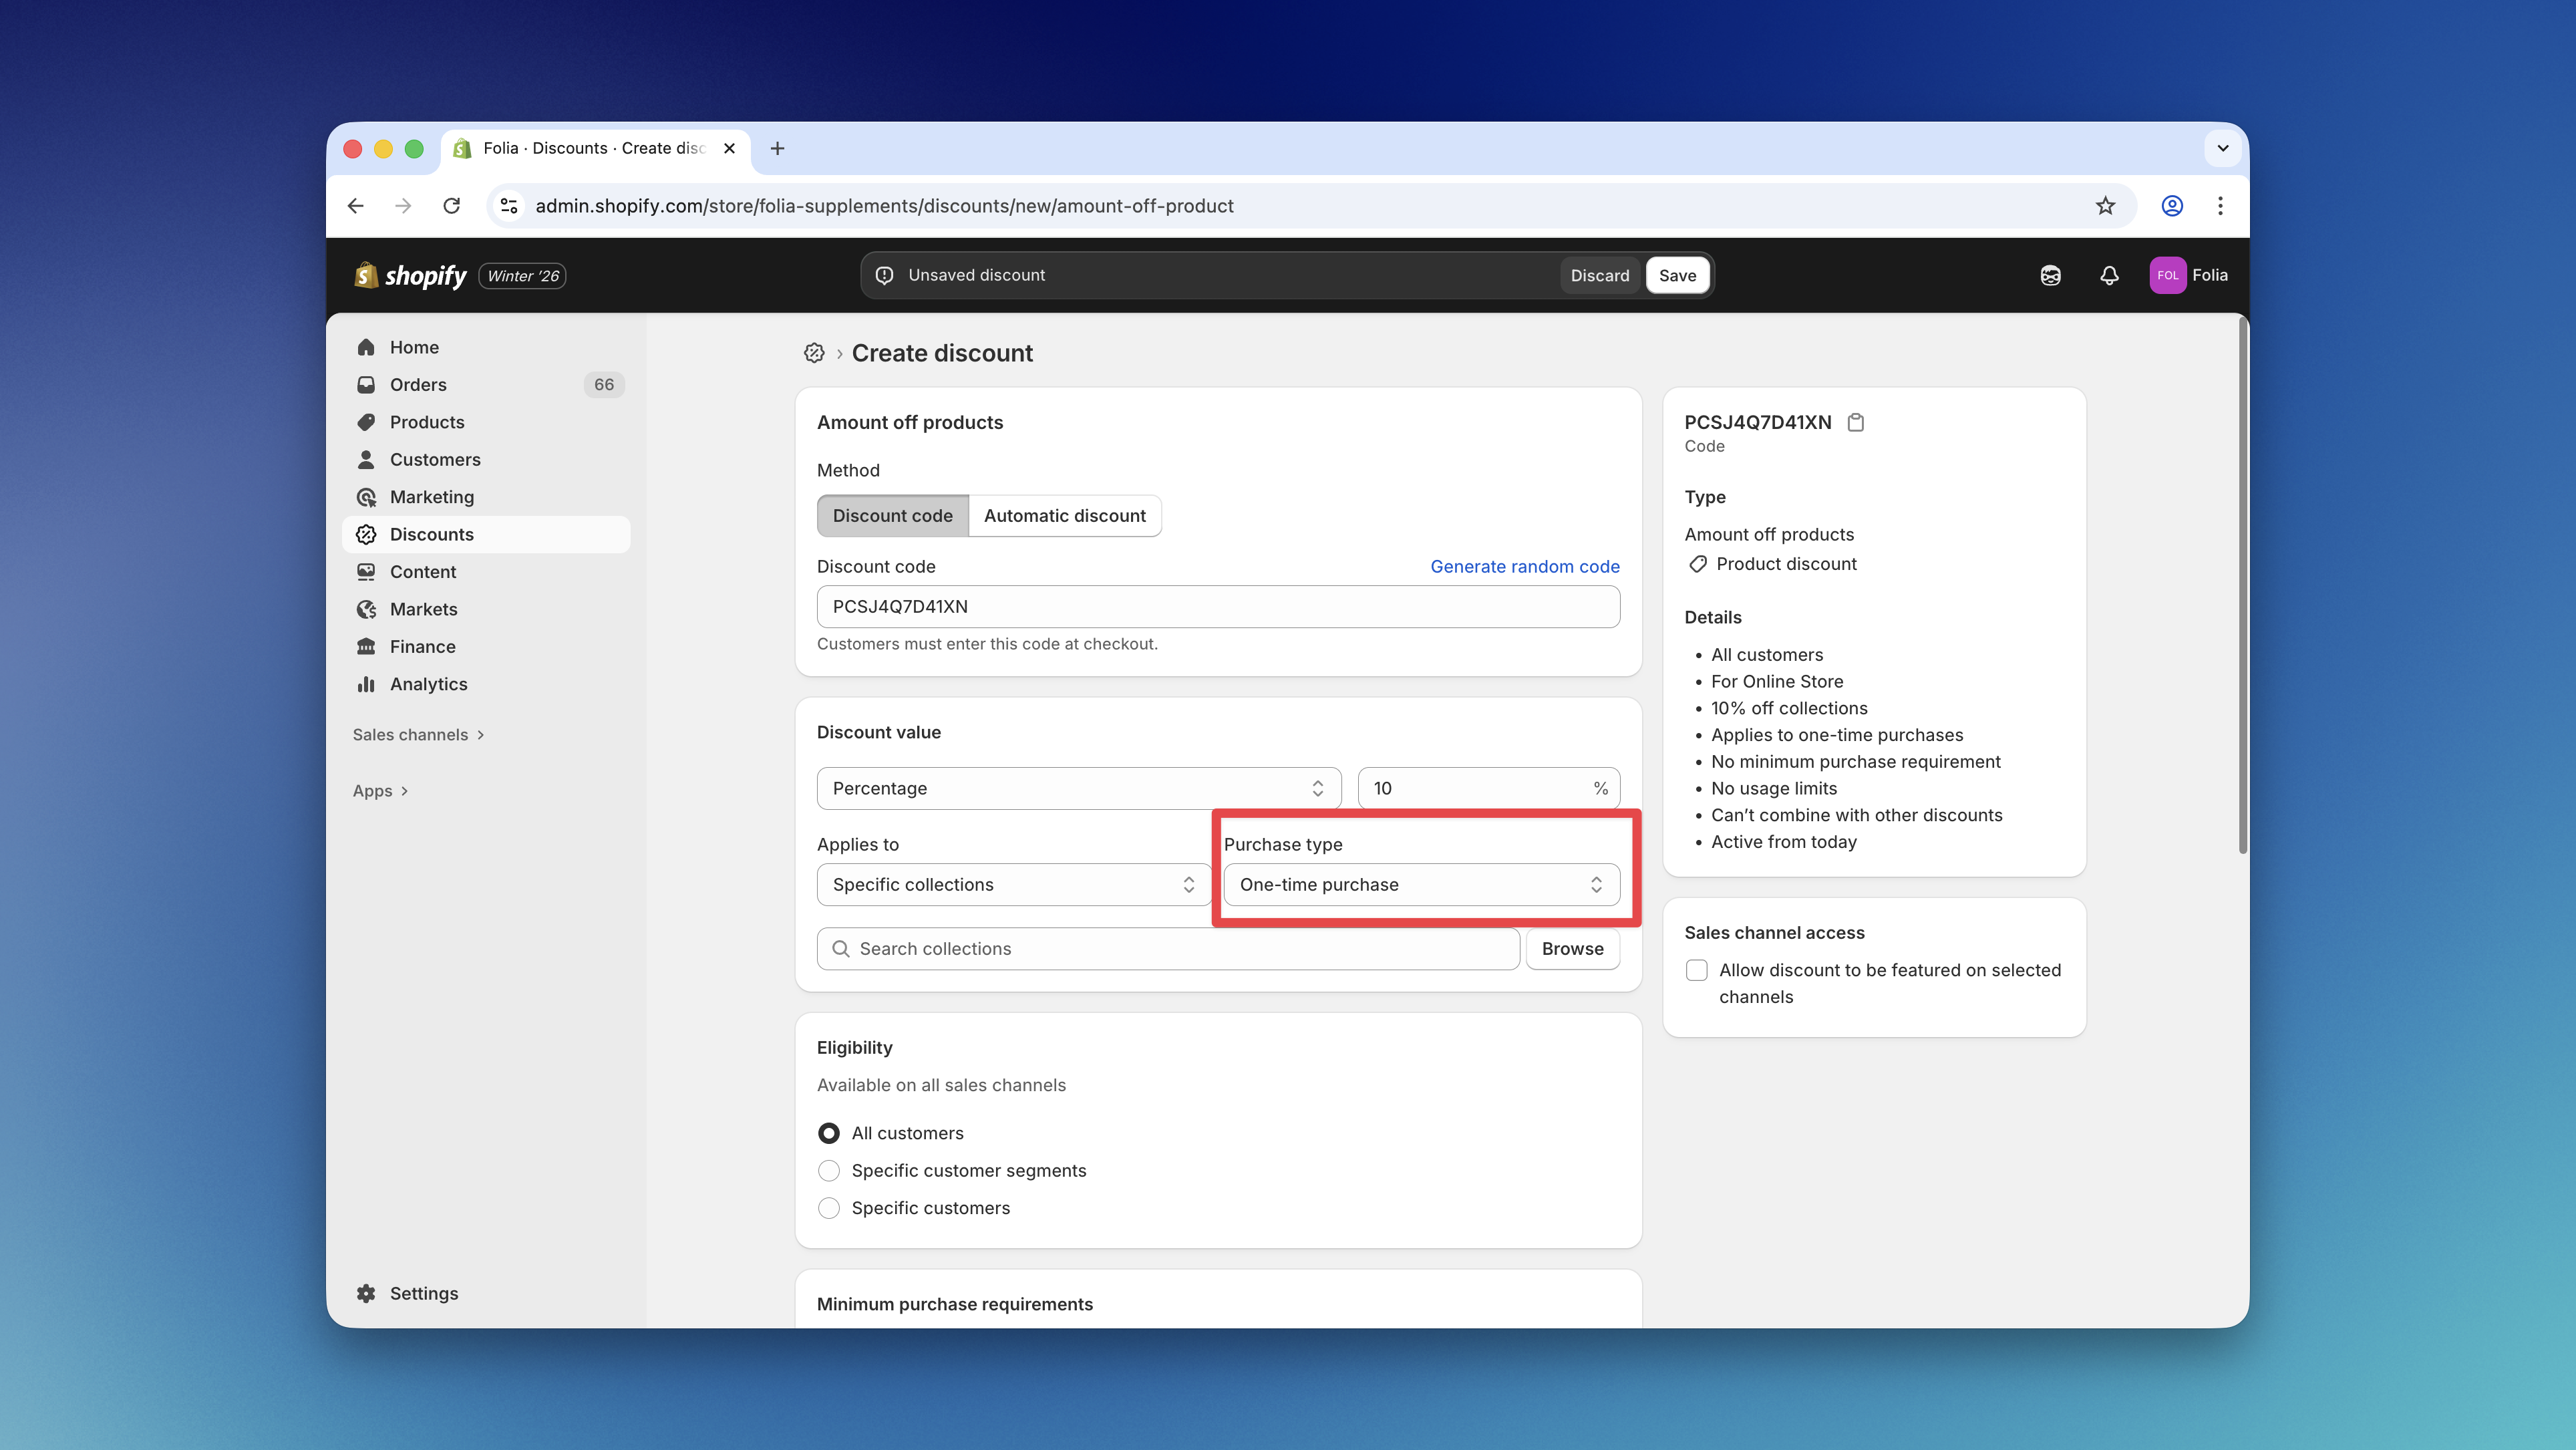Open the notification bell
2576x1450 pixels.
[x=2109, y=275]
